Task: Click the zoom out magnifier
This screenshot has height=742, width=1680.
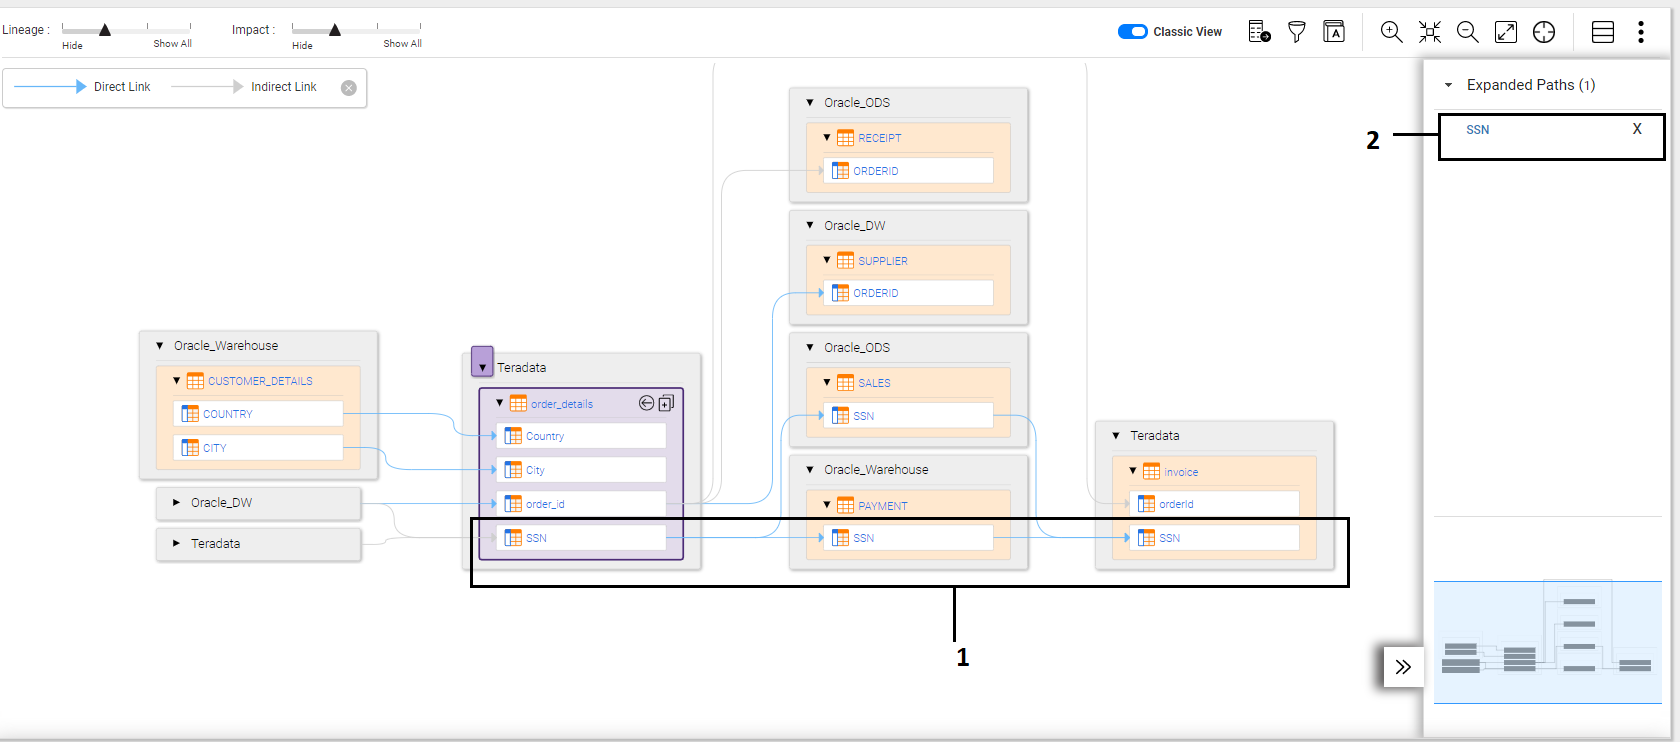Action: (x=1467, y=32)
